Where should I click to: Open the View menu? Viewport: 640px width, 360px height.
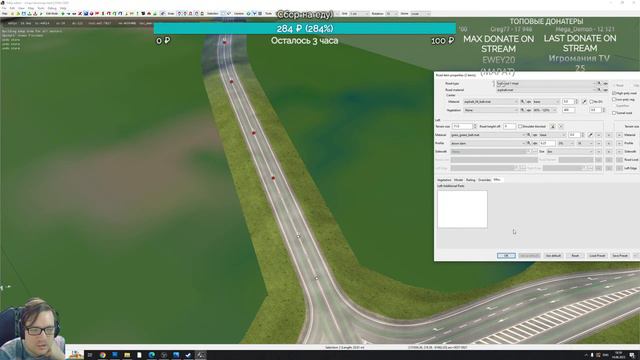pyautogui.click(x=22, y=8)
